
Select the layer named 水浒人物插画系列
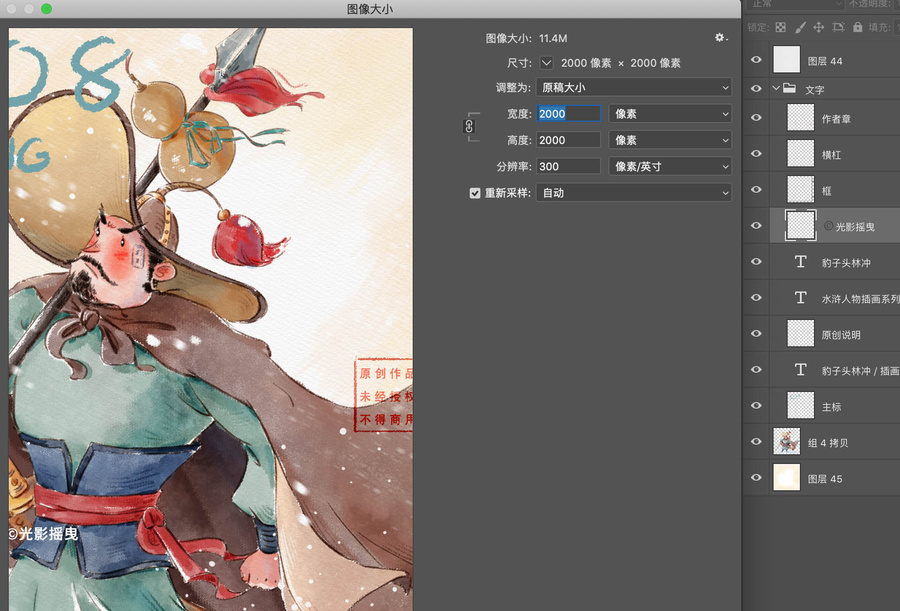860,299
